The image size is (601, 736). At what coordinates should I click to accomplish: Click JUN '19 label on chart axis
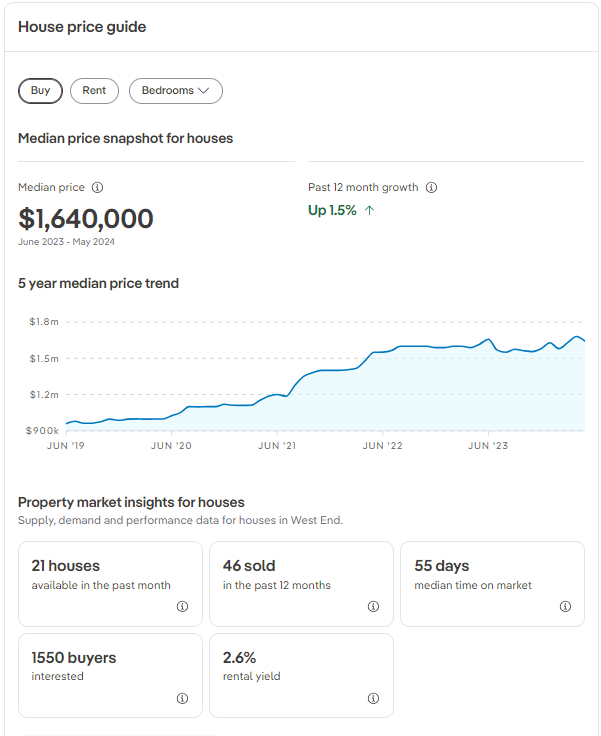pyautogui.click(x=67, y=446)
